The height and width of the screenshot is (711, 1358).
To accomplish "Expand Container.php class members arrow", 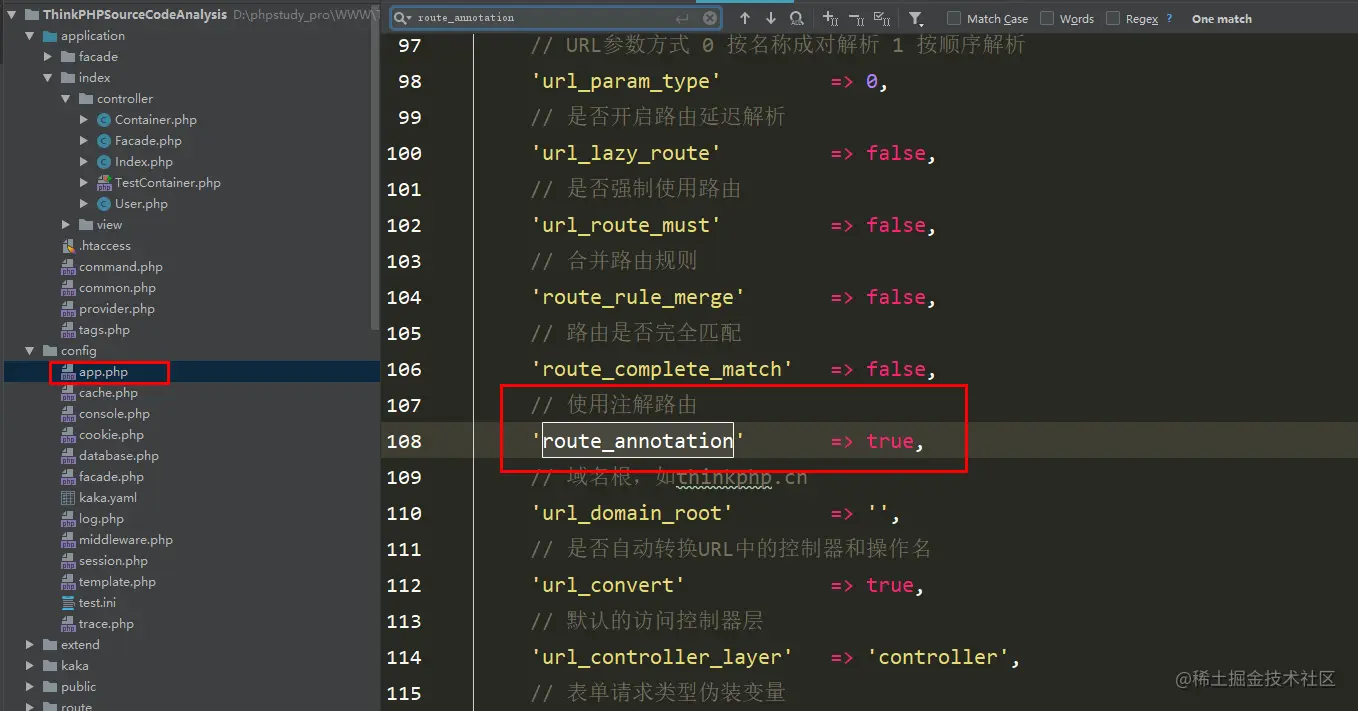I will tap(84, 120).
